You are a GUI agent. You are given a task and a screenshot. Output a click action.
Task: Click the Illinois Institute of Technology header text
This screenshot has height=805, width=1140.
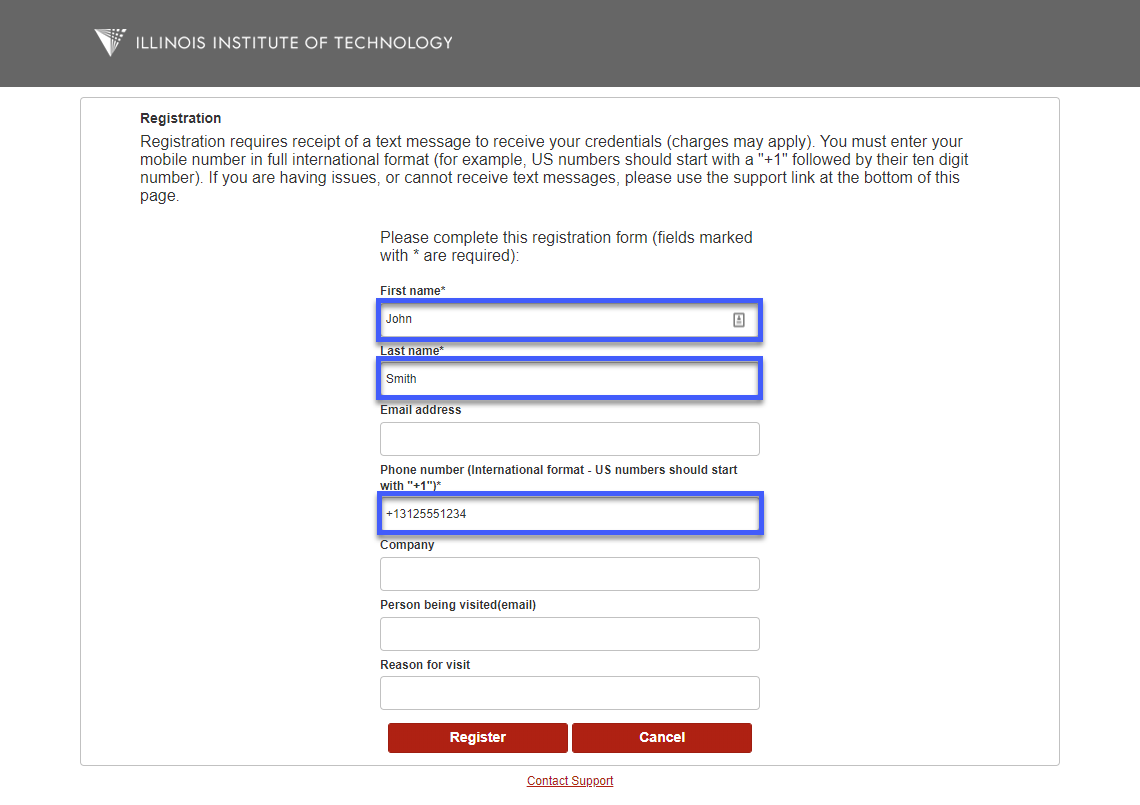point(294,43)
